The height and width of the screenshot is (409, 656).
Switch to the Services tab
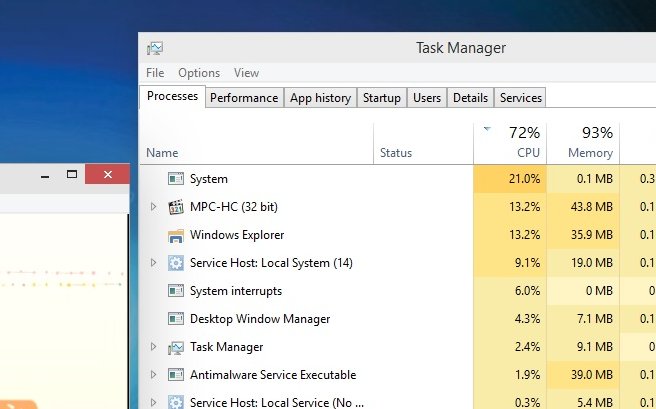click(520, 98)
